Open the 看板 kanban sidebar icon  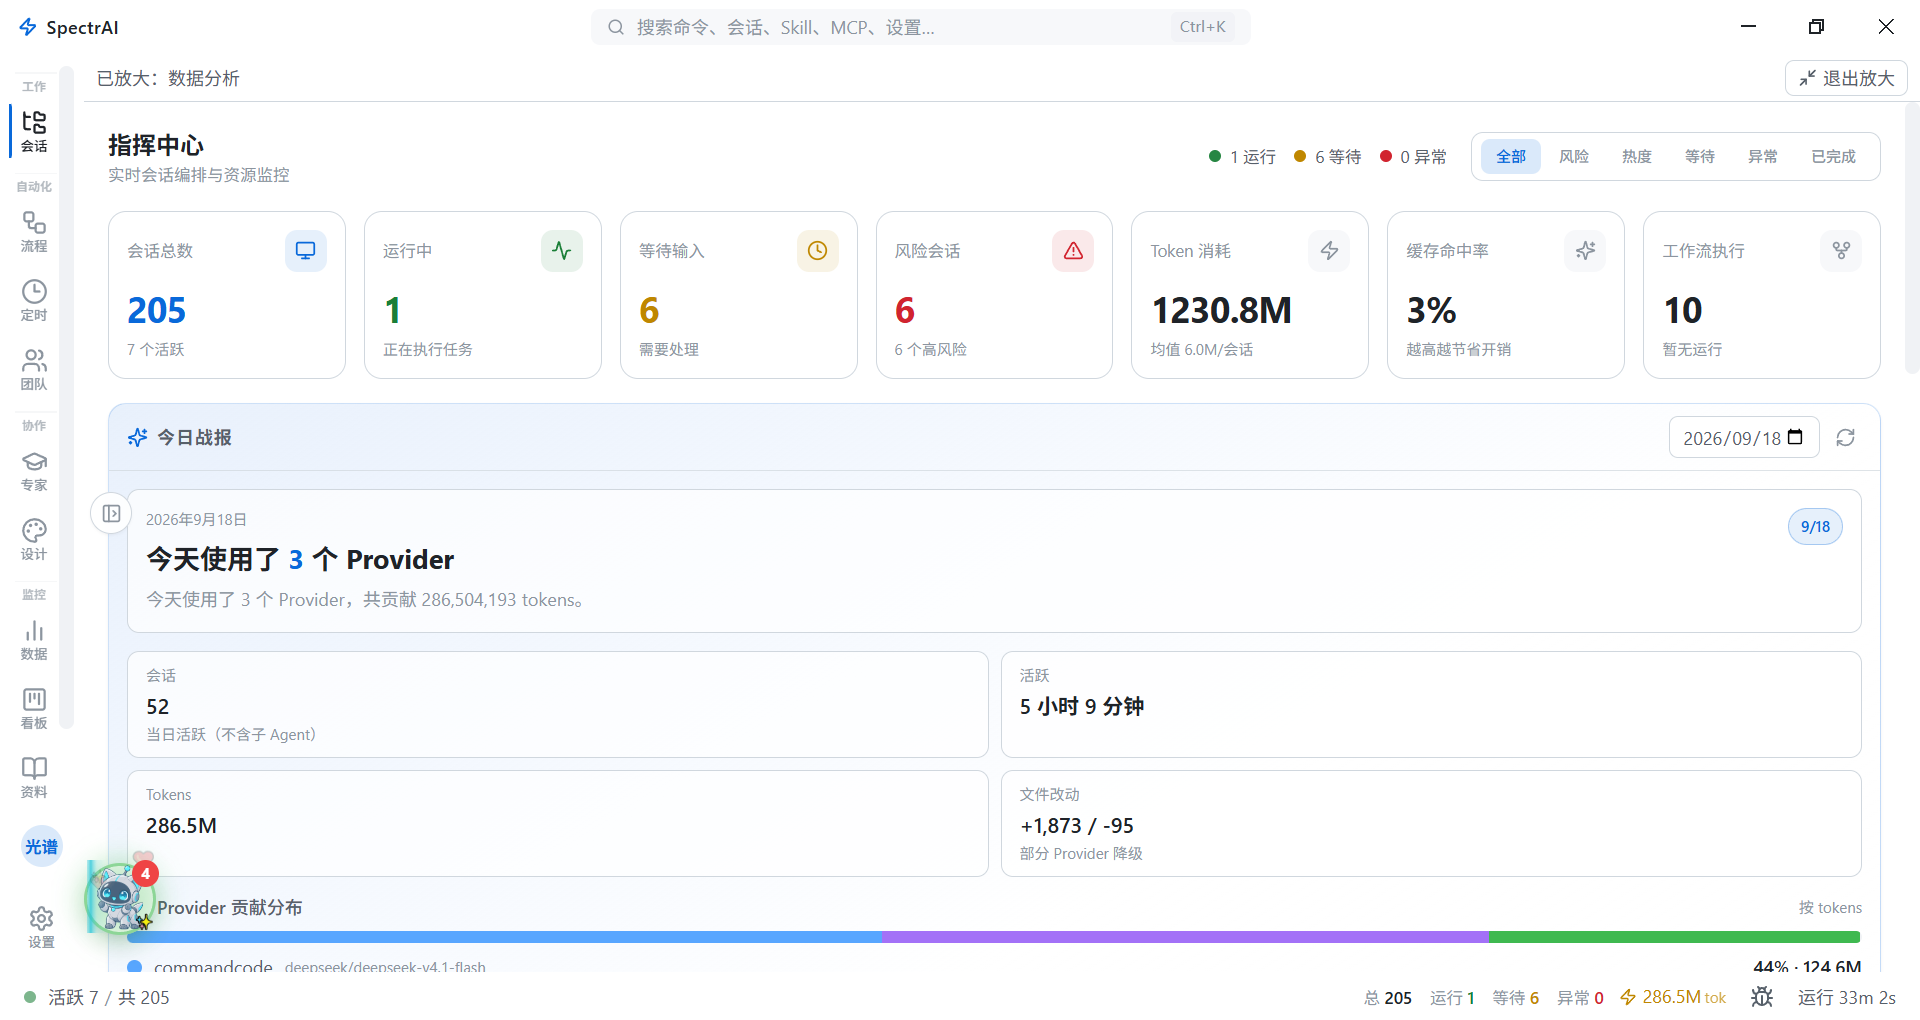point(34,708)
